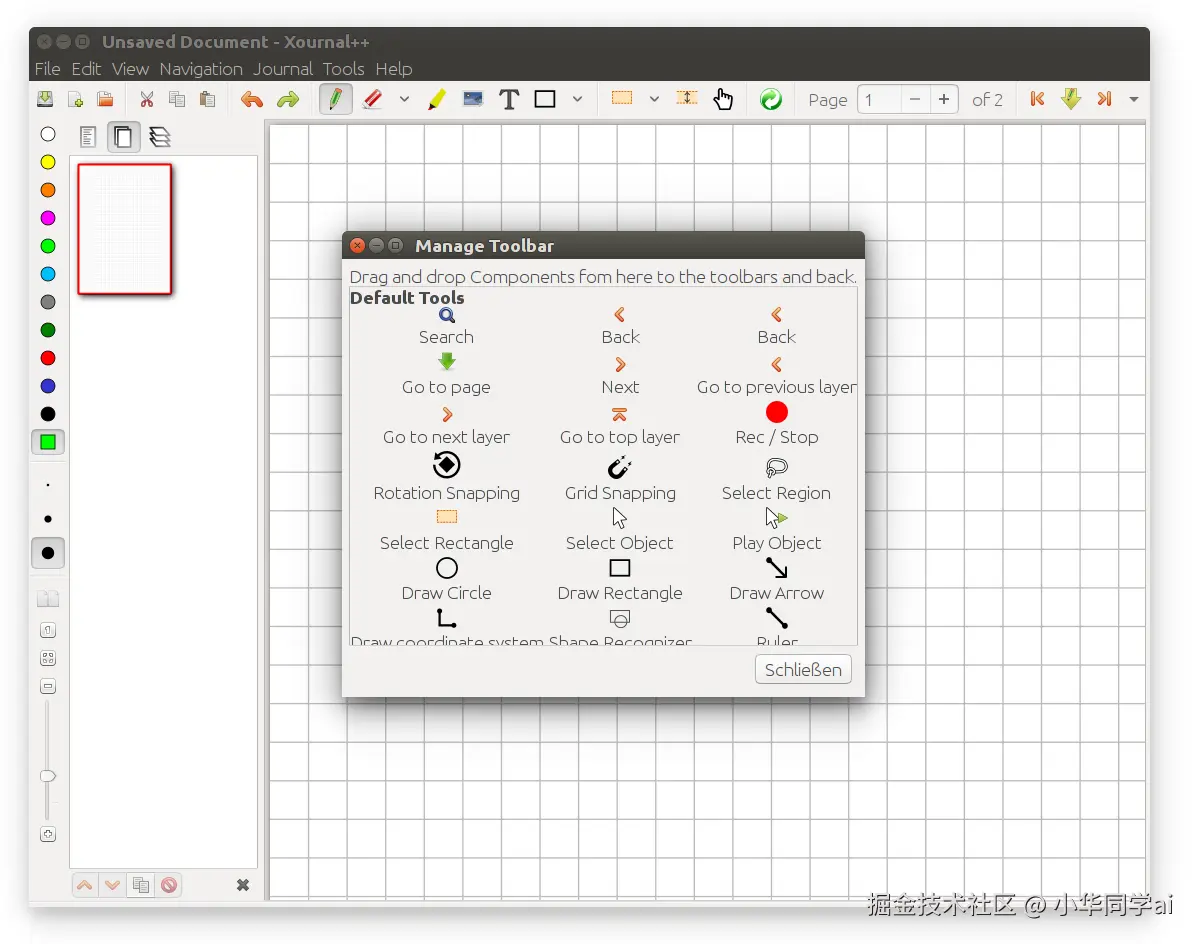Pick the yellow color swatch
Screen dimensions: 1199x944
(x=48, y=162)
